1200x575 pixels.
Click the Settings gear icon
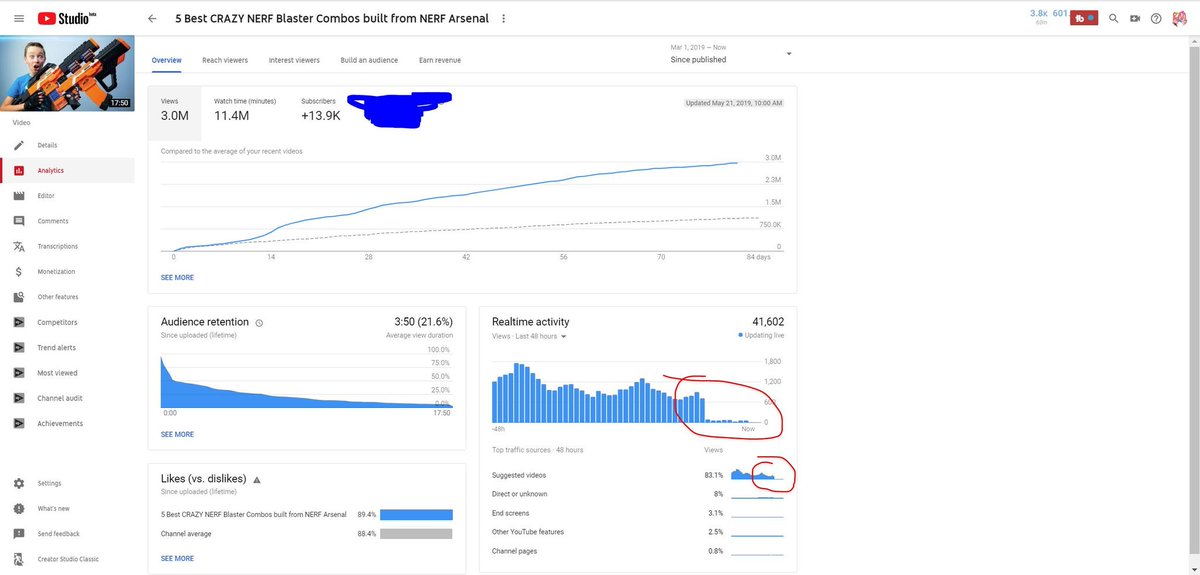[x=19, y=483]
